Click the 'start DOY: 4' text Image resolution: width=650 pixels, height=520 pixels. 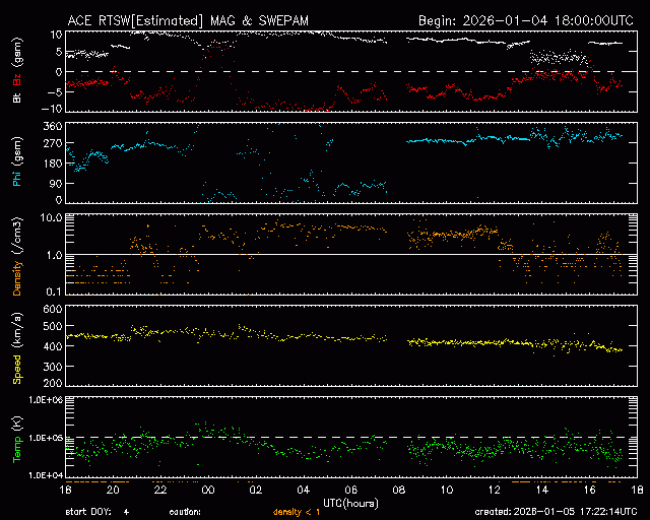coord(98,512)
